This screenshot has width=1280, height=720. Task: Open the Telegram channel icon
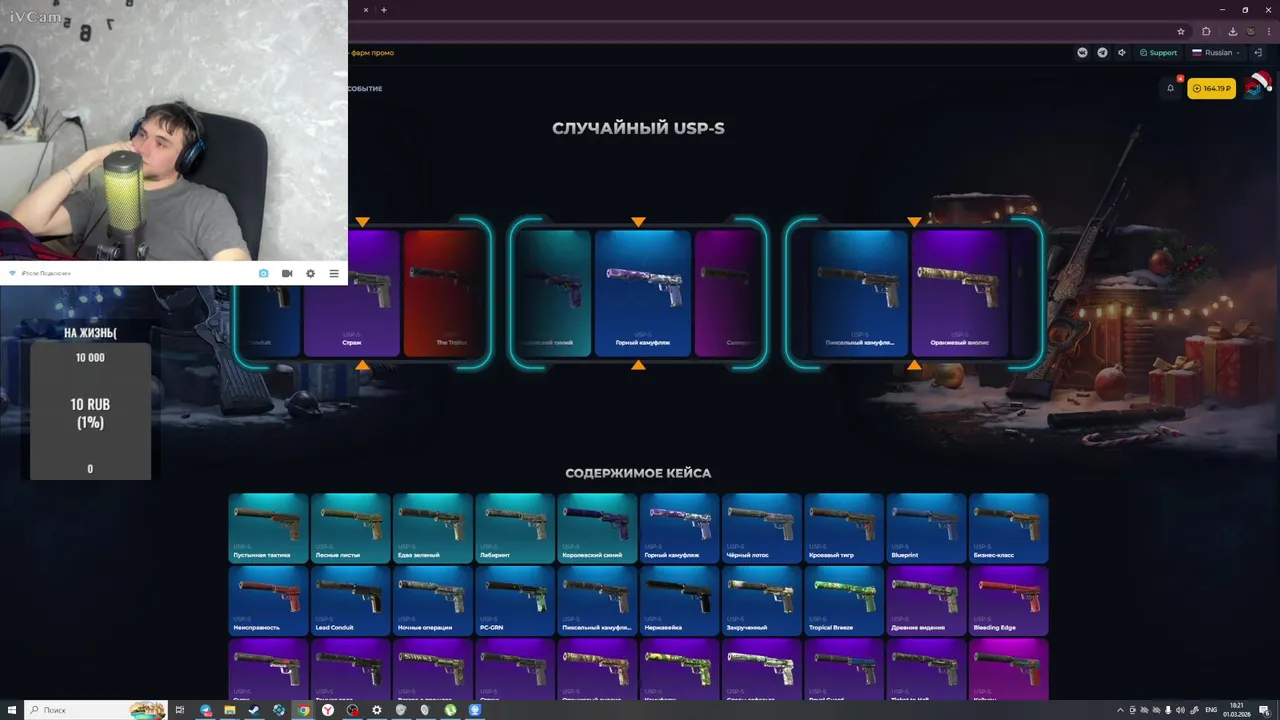coord(1102,53)
